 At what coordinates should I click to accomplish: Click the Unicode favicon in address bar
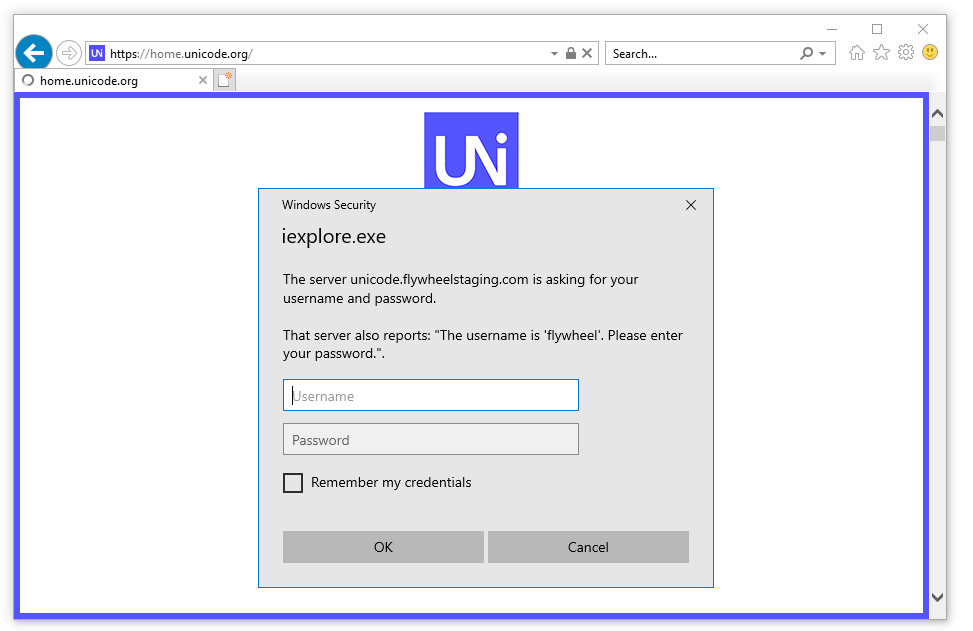point(97,53)
